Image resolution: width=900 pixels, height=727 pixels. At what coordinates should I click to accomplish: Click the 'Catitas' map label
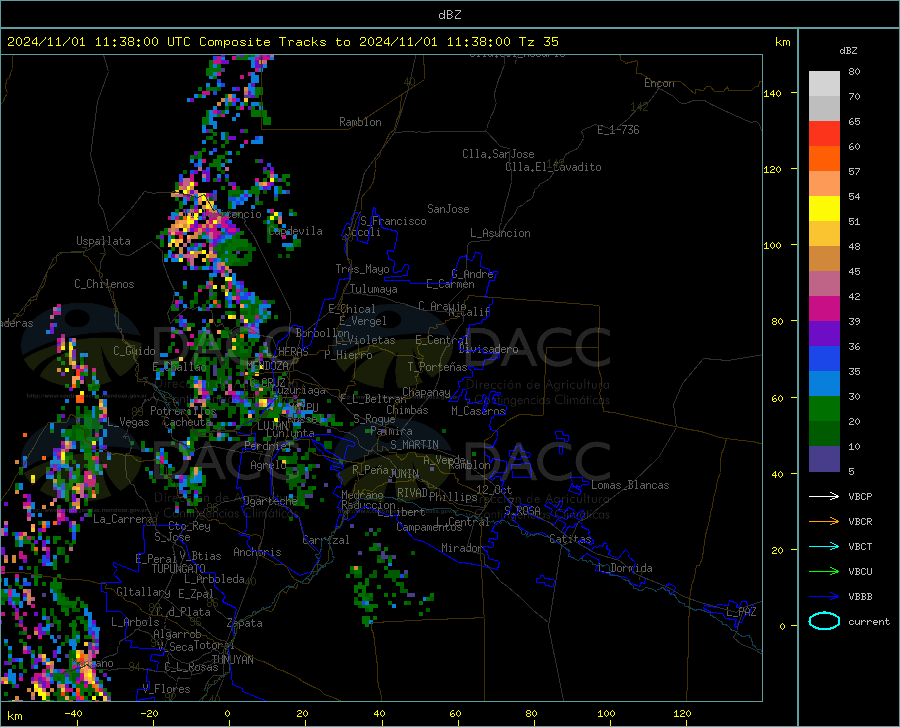(x=570, y=539)
